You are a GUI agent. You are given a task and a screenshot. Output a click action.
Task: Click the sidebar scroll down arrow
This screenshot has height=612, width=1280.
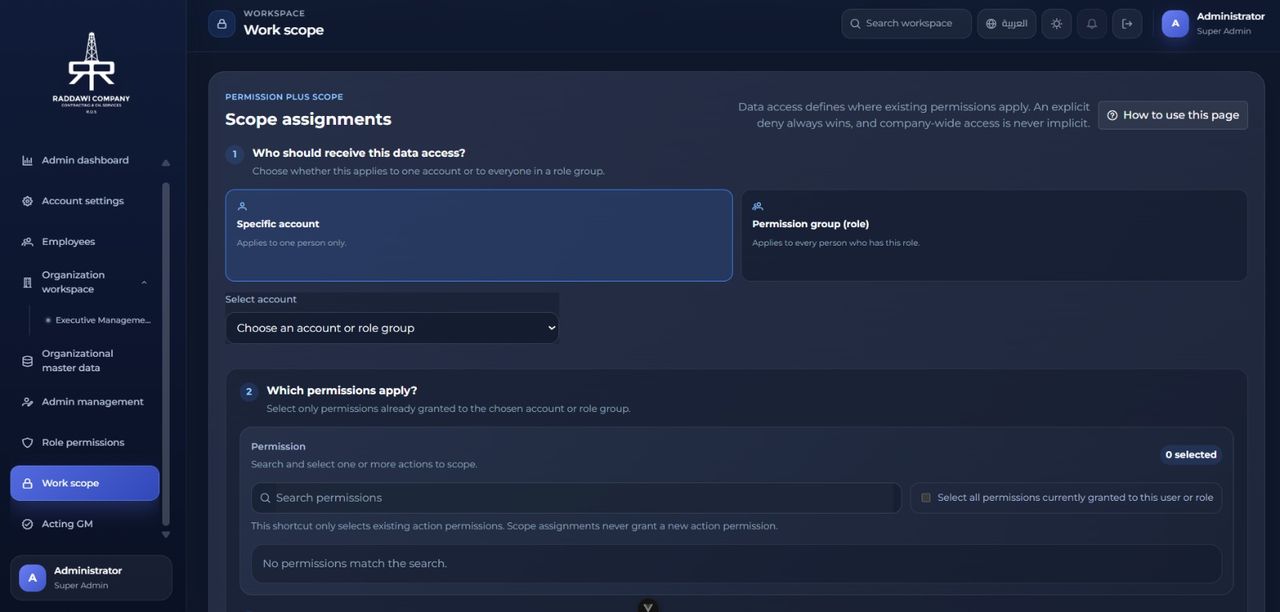coord(166,535)
